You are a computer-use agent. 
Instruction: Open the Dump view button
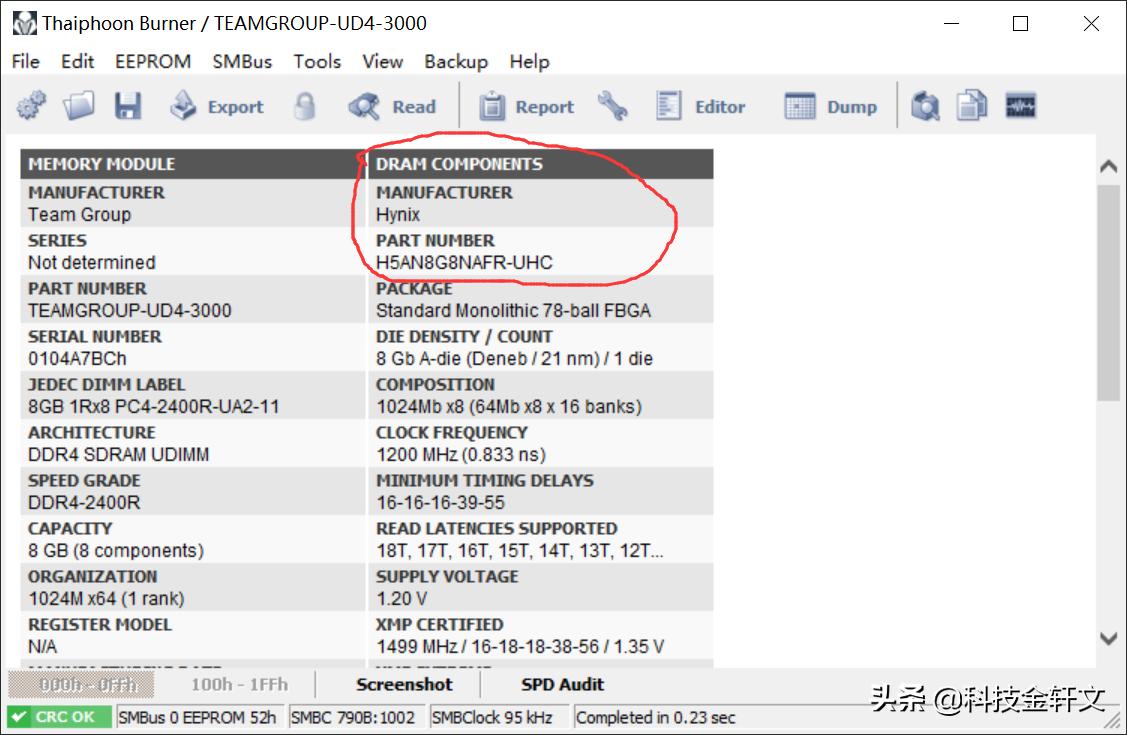click(830, 106)
